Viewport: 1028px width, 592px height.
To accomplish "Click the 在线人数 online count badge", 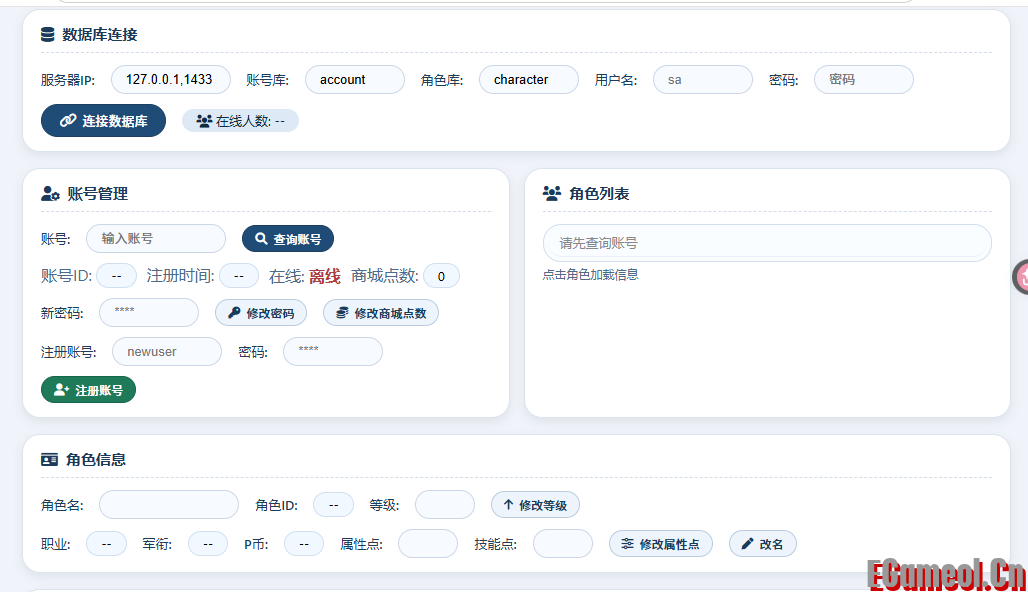I will pyautogui.click(x=240, y=121).
